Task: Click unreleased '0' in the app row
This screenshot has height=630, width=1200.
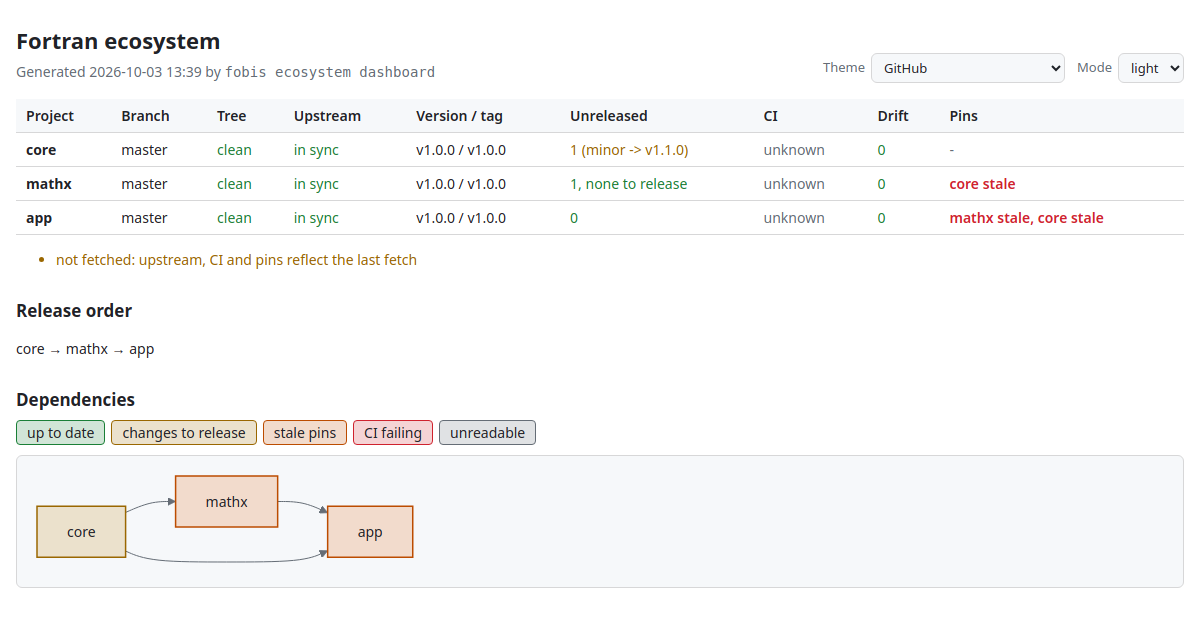Action: 574,218
